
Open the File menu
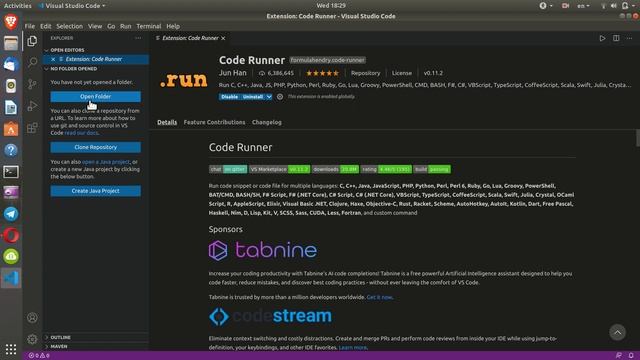pos(30,26)
